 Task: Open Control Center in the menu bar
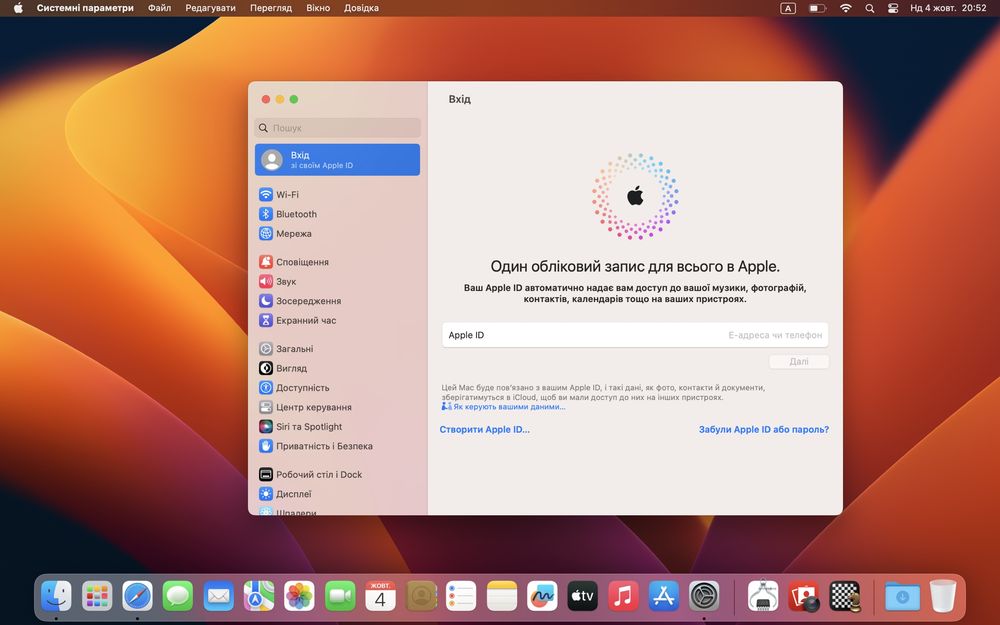click(x=893, y=8)
